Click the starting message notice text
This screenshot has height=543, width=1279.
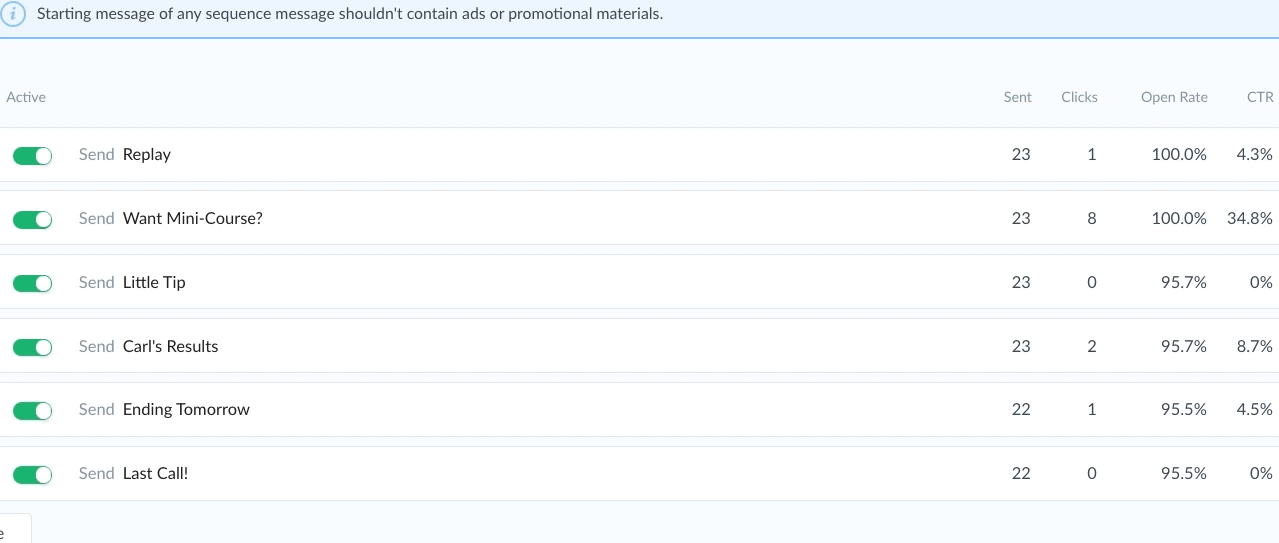click(x=349, y=15)
